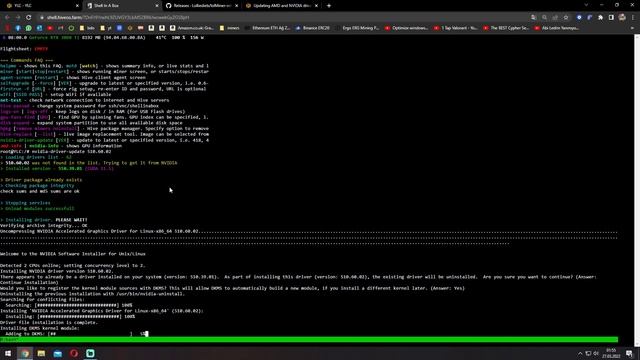
Task: Click the 'nvidia-driver-update 510.60.02' command line
Action: click(x=56, y=151)
